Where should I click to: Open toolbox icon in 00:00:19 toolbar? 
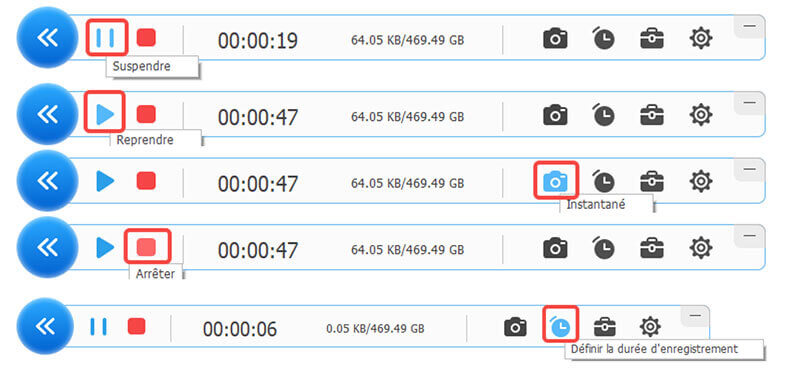click(x=652, y=39)
